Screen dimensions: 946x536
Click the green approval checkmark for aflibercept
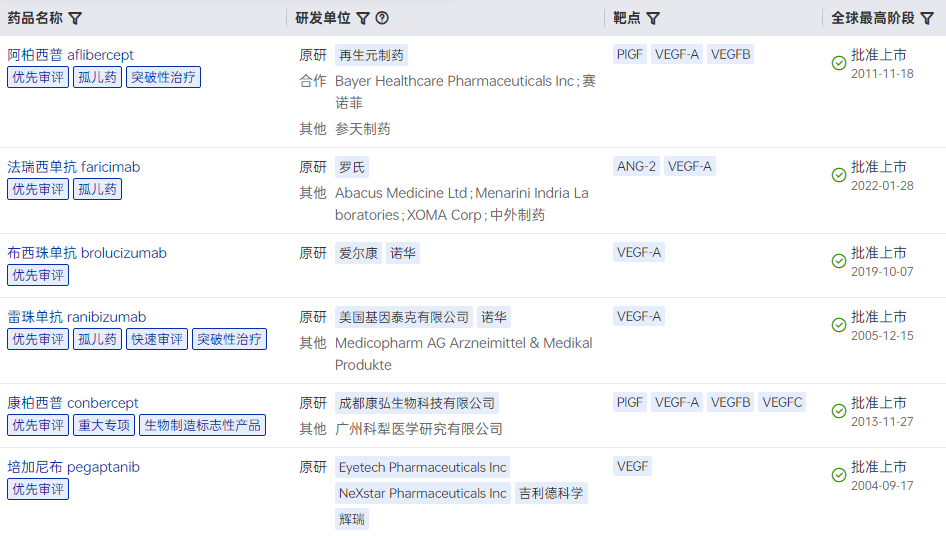pyautogui.click(x=839, y=63)
